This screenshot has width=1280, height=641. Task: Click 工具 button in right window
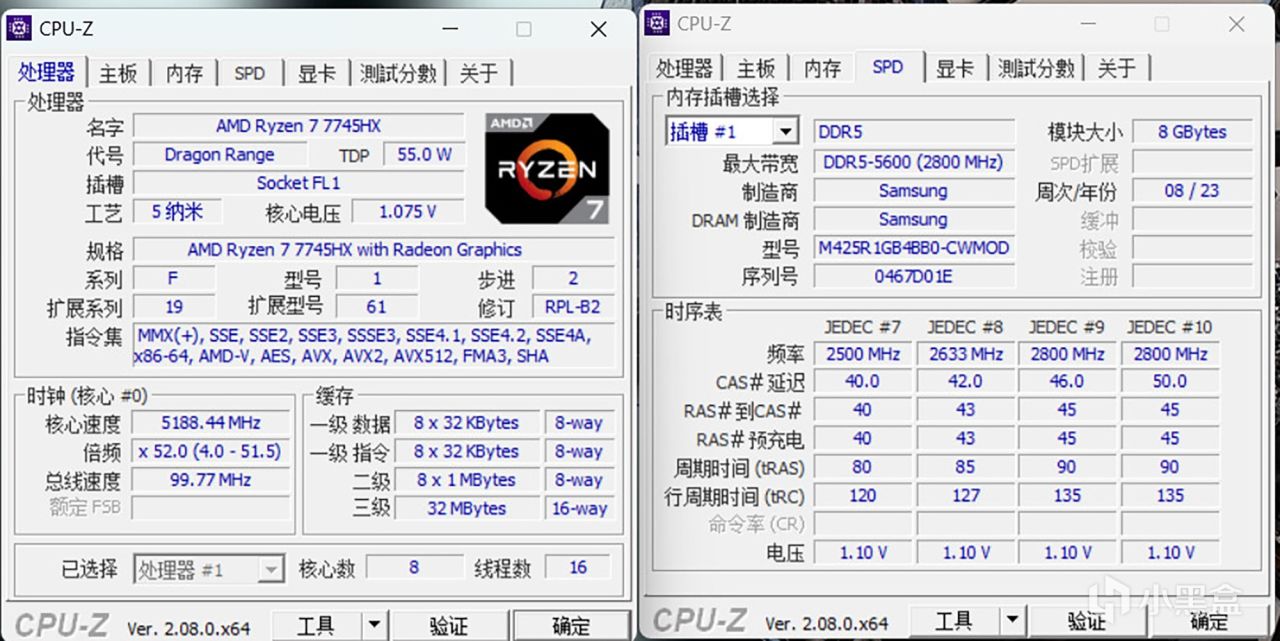[x=954, y=622]
